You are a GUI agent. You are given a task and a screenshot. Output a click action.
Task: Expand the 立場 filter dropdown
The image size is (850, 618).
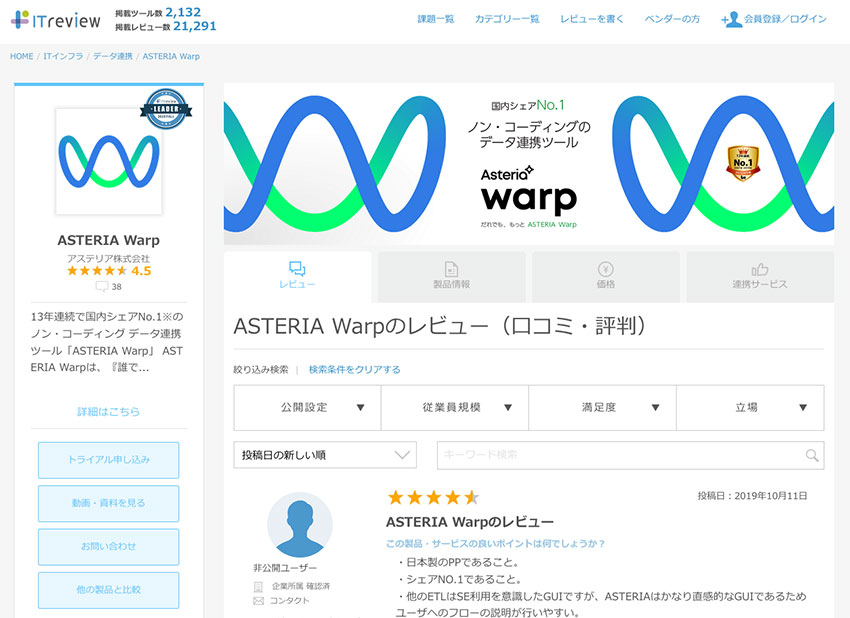750,408
